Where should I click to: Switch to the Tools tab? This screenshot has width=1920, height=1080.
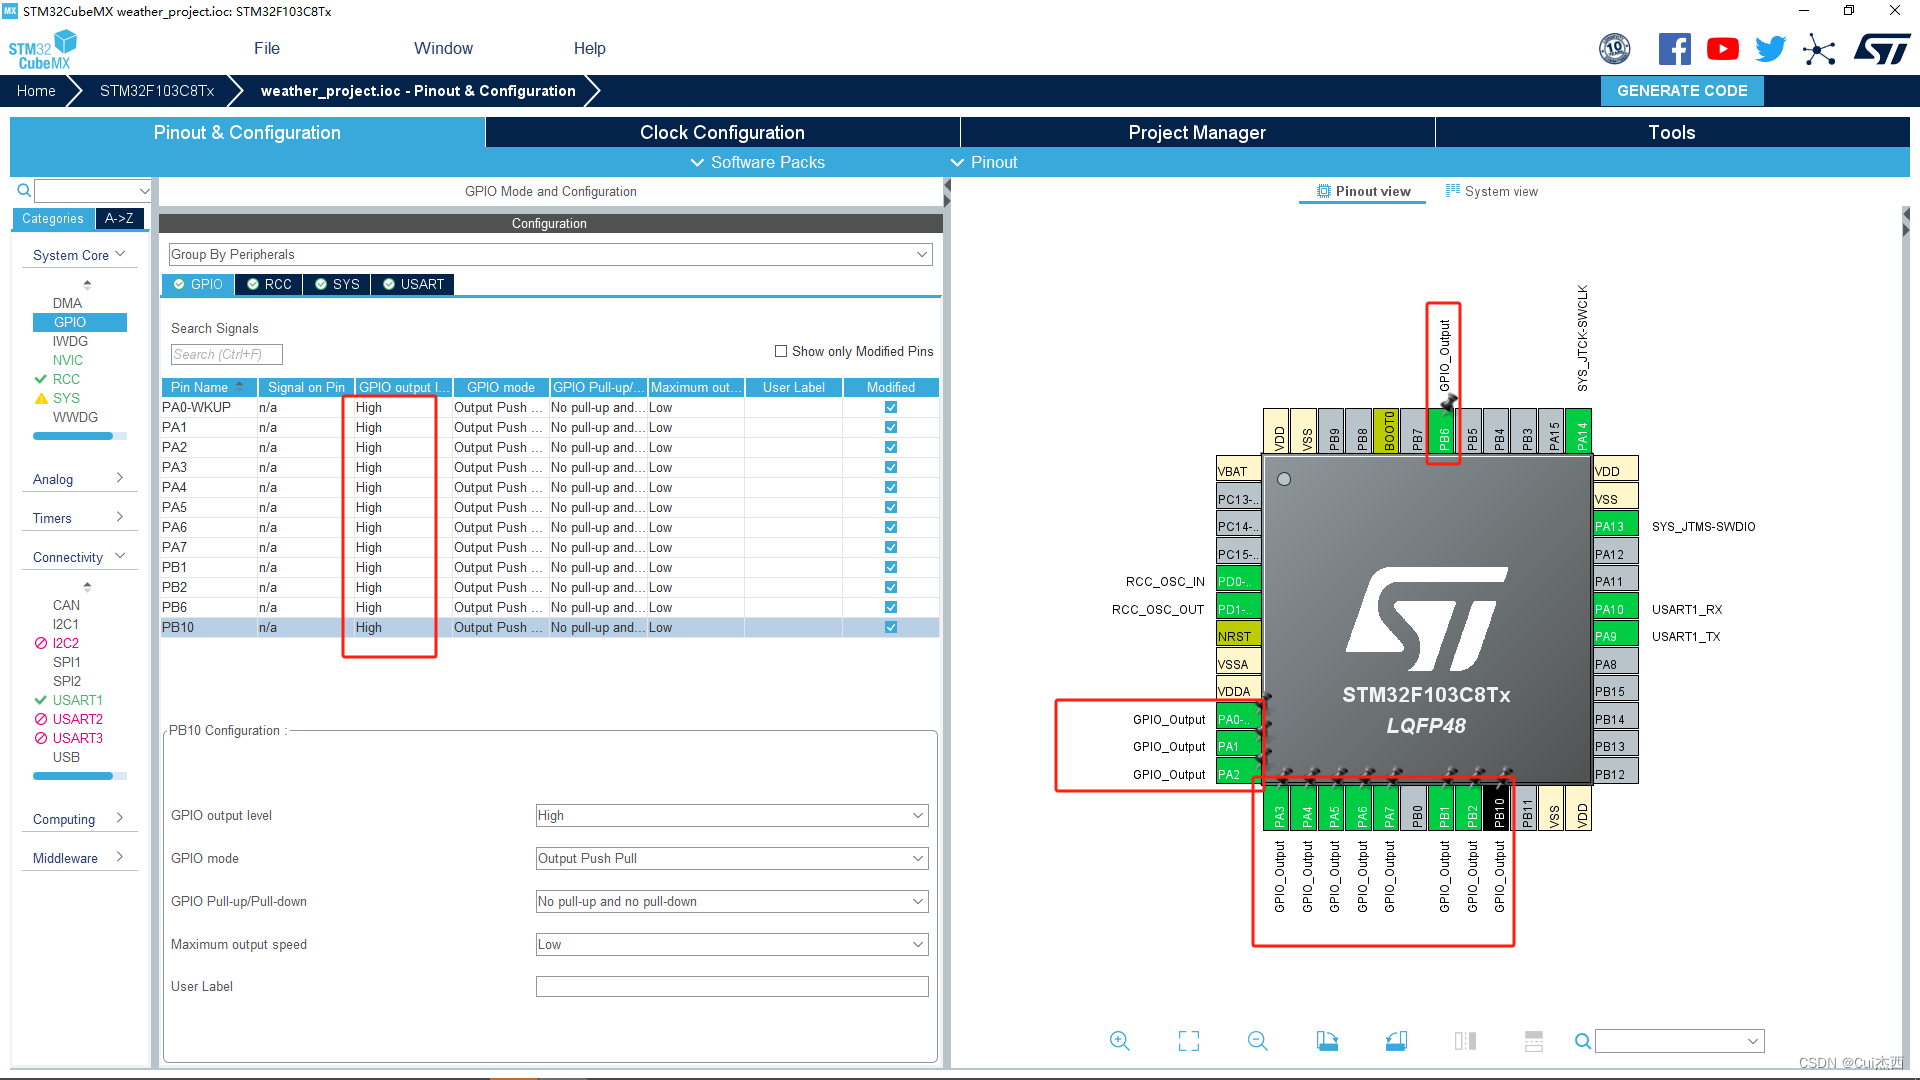click(1672, 132)
